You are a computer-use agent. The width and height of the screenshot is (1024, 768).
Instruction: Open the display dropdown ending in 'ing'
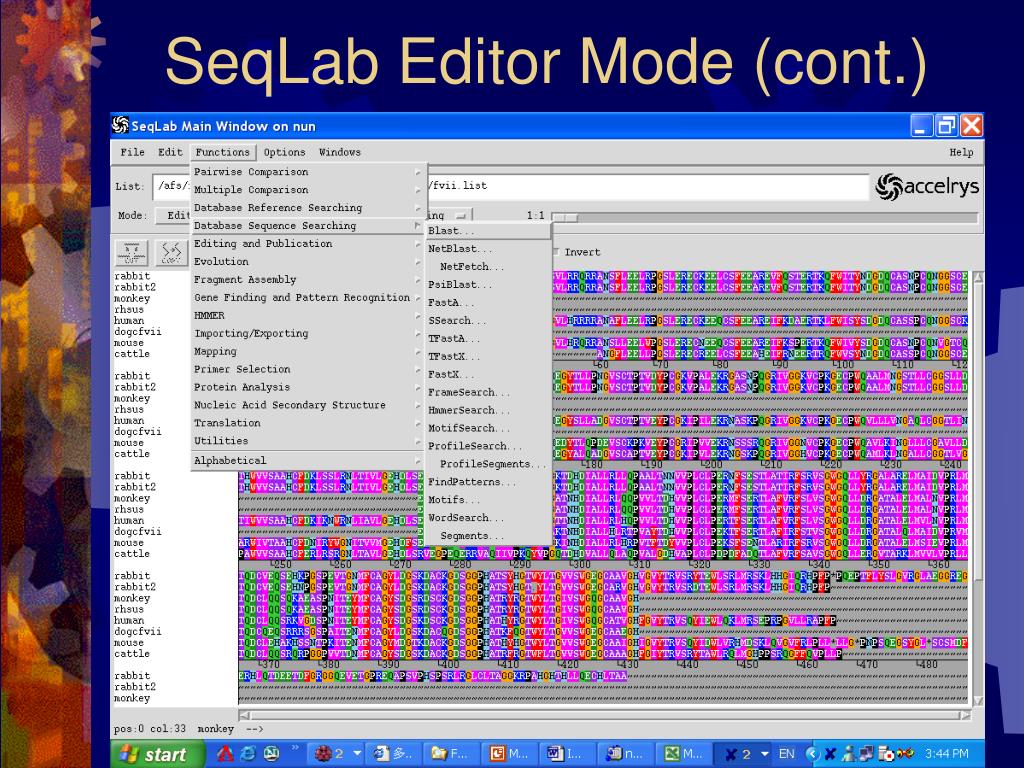(449, 216)
